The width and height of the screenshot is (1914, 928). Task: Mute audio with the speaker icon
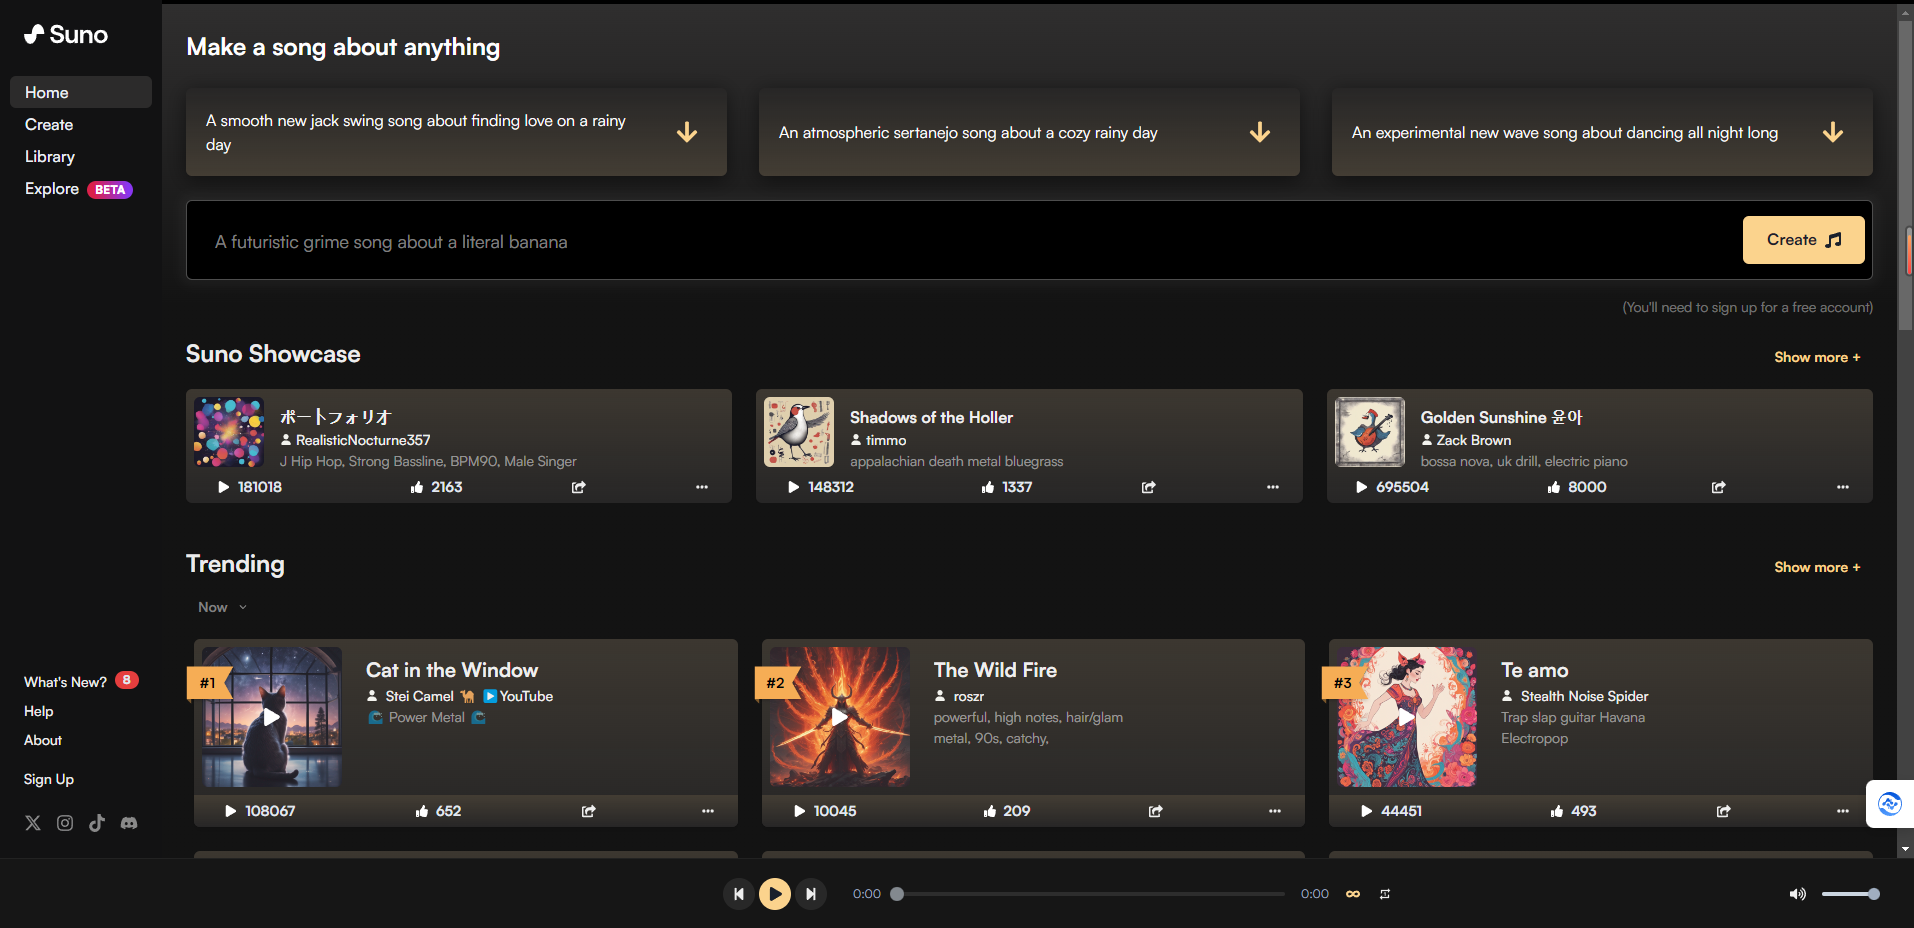(1797, 894)
